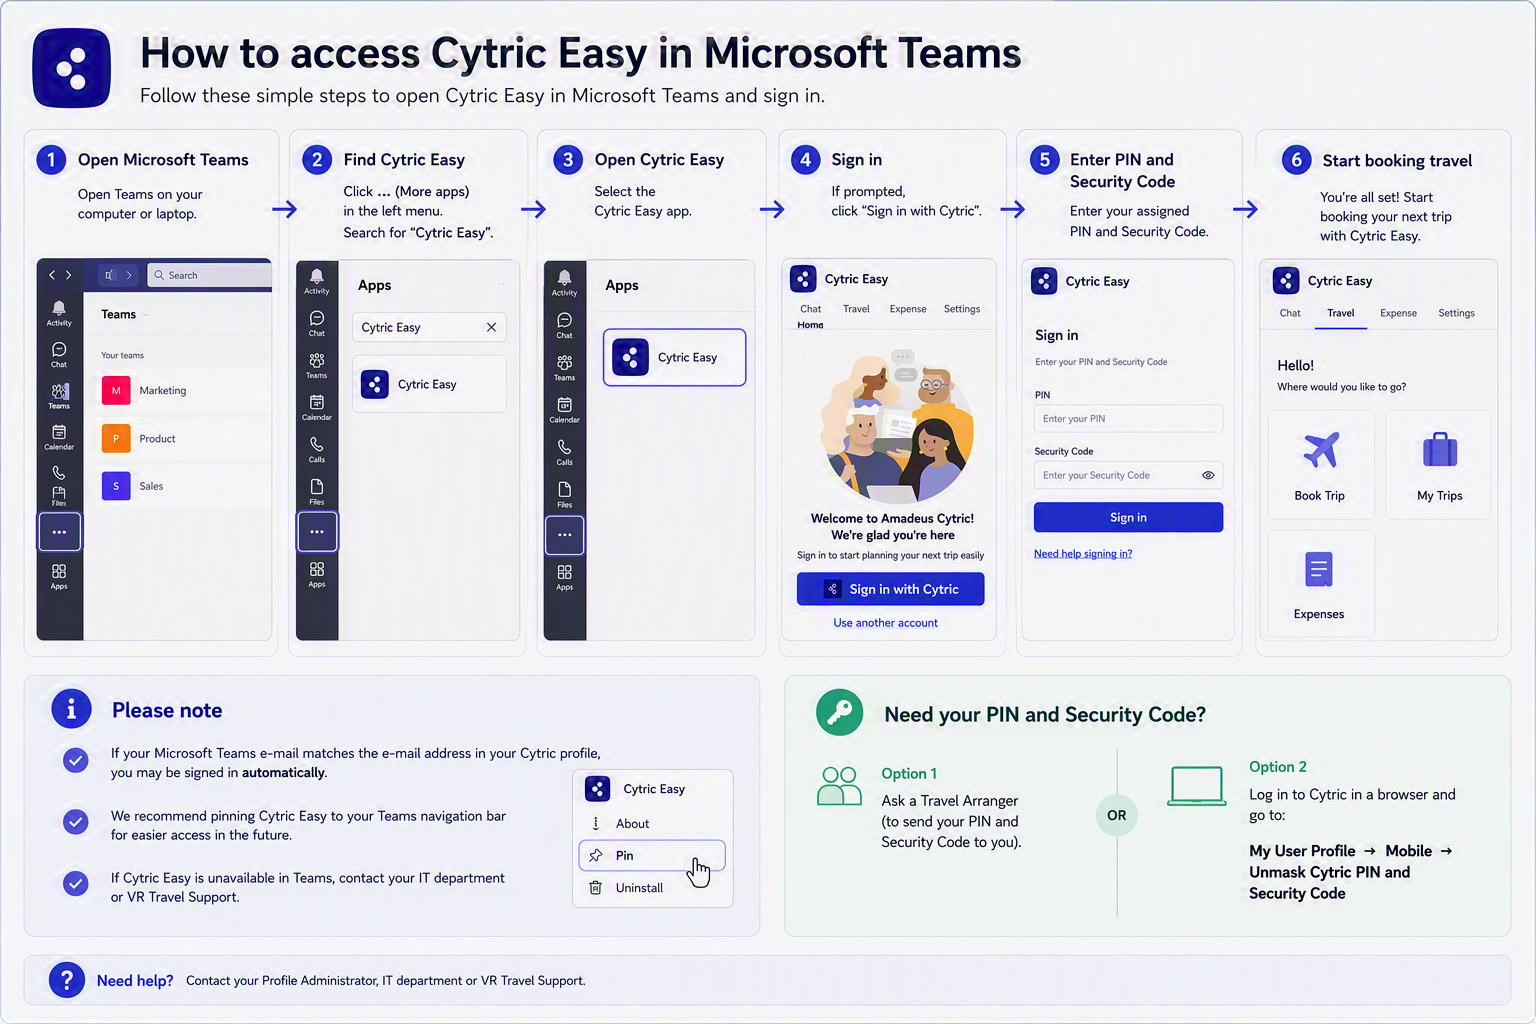Click the Enter your PIN field
The width and height of the screenshot is (1536, 1024).
tap(1128, 419)
